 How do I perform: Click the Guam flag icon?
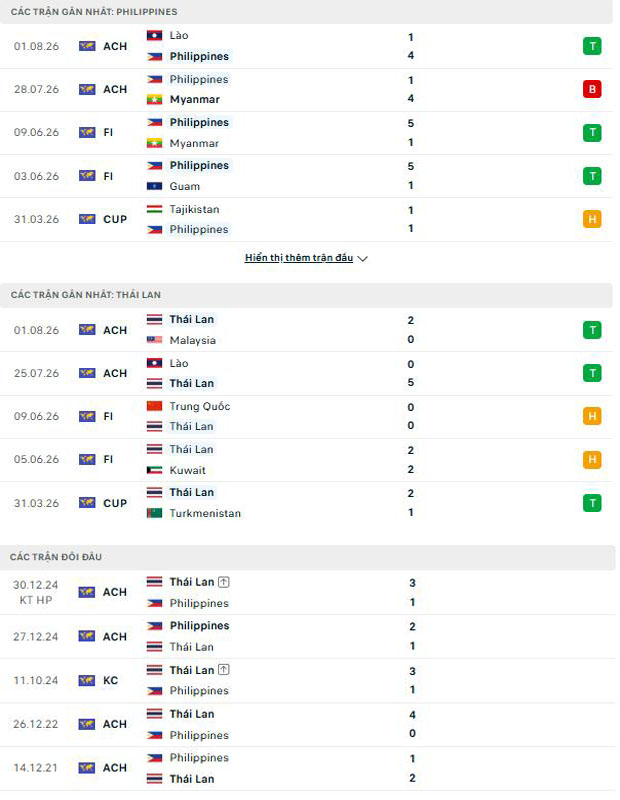click(155, 186)
